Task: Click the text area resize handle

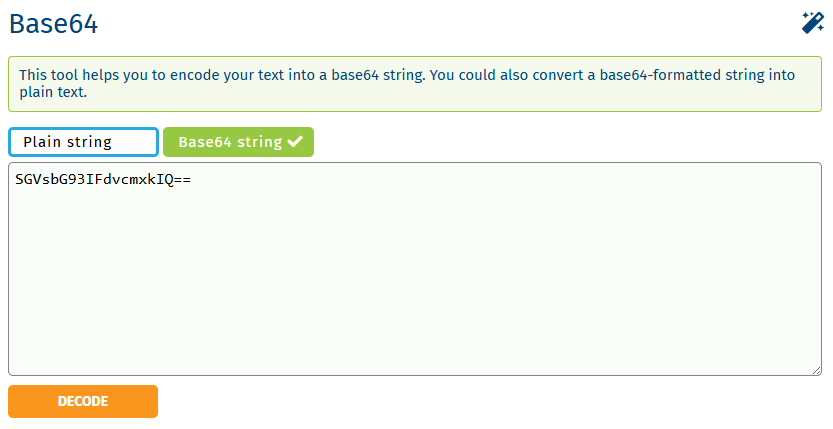Action: point(816,370)
